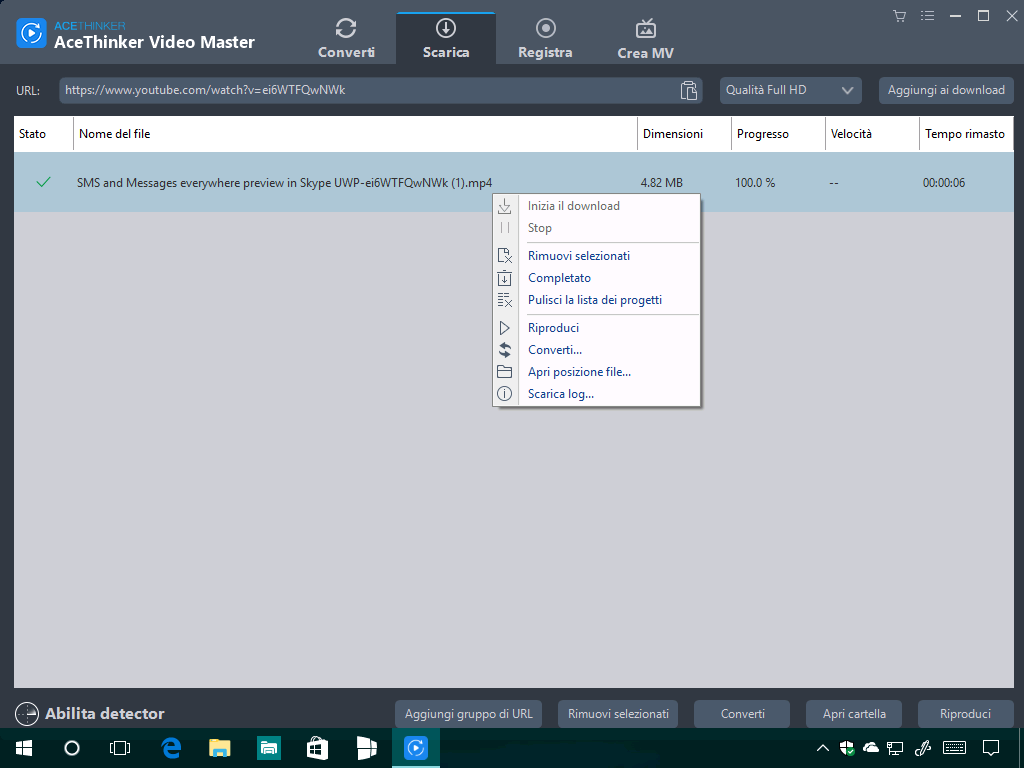
Task: Switch to the Scarica tab
Action: [446, 39]
